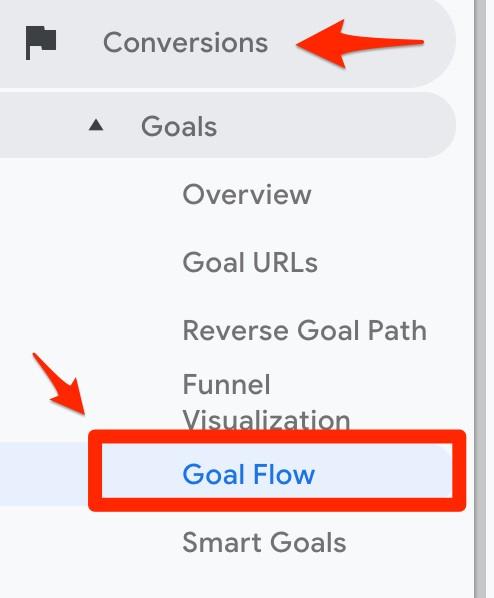Select the Funnel Visualization report
Viewport: 494px width, 598px height.
pyautogui.click(x=266, y=402)
